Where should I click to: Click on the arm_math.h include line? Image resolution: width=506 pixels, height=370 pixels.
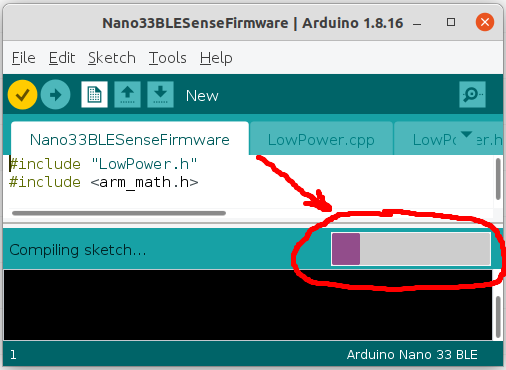104,182
